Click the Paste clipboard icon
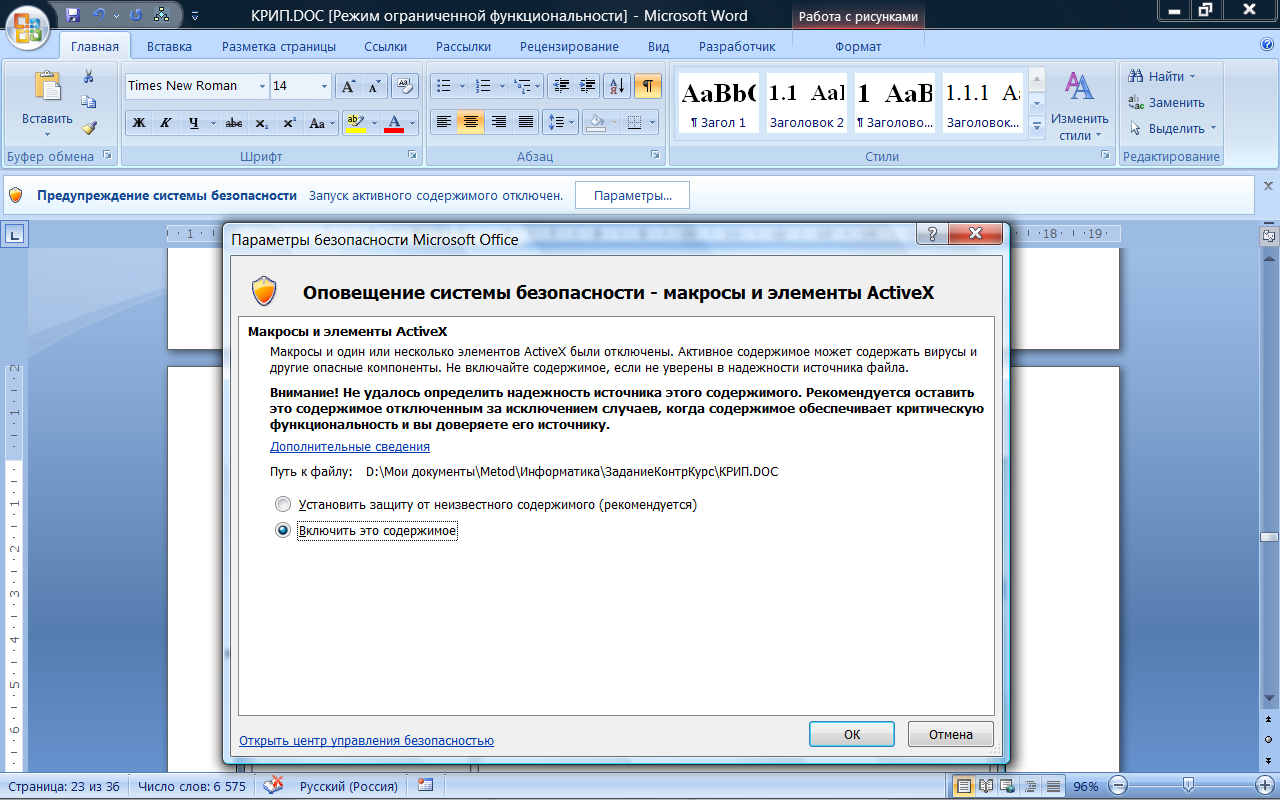Screen dimensions: 1280x800 pos(47,87)
